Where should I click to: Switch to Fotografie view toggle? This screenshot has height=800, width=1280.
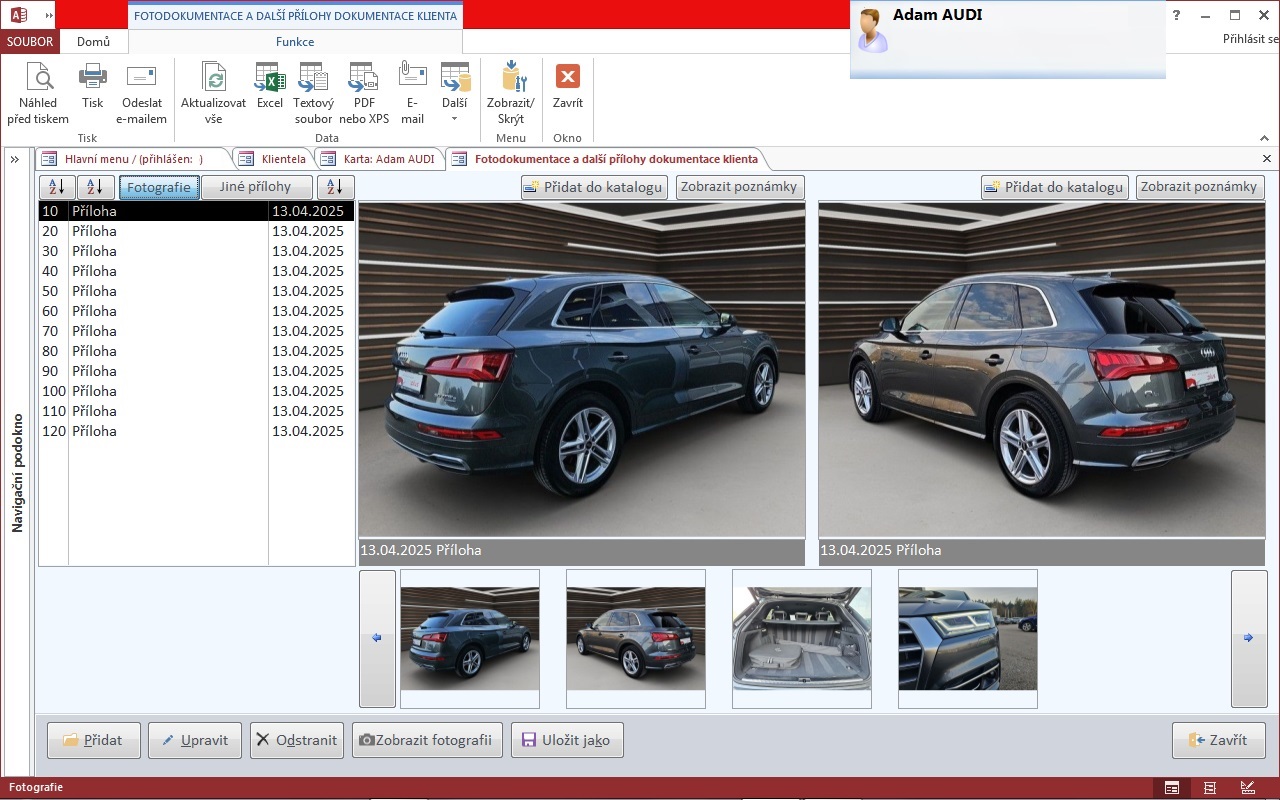159,187
